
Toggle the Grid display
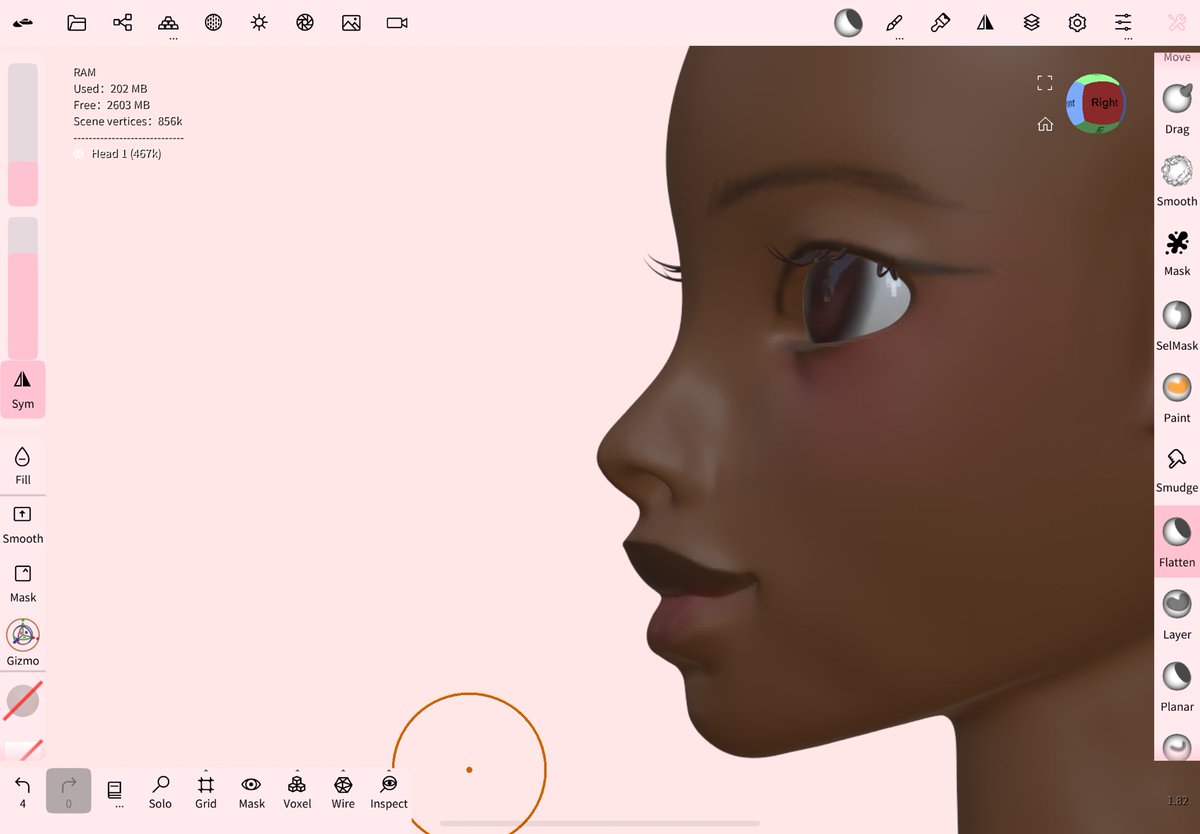coord(206,791)
